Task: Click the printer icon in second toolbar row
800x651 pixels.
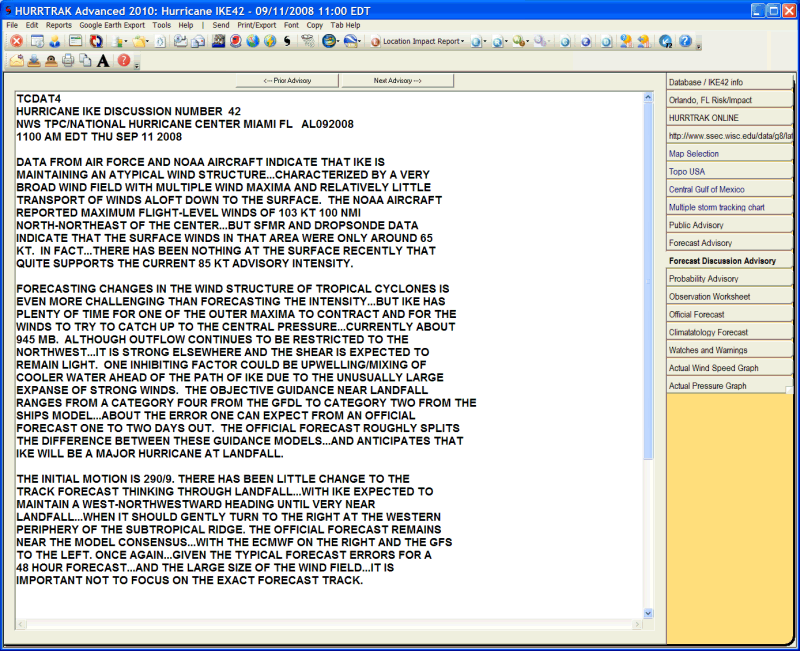Action: pos(67,61)
